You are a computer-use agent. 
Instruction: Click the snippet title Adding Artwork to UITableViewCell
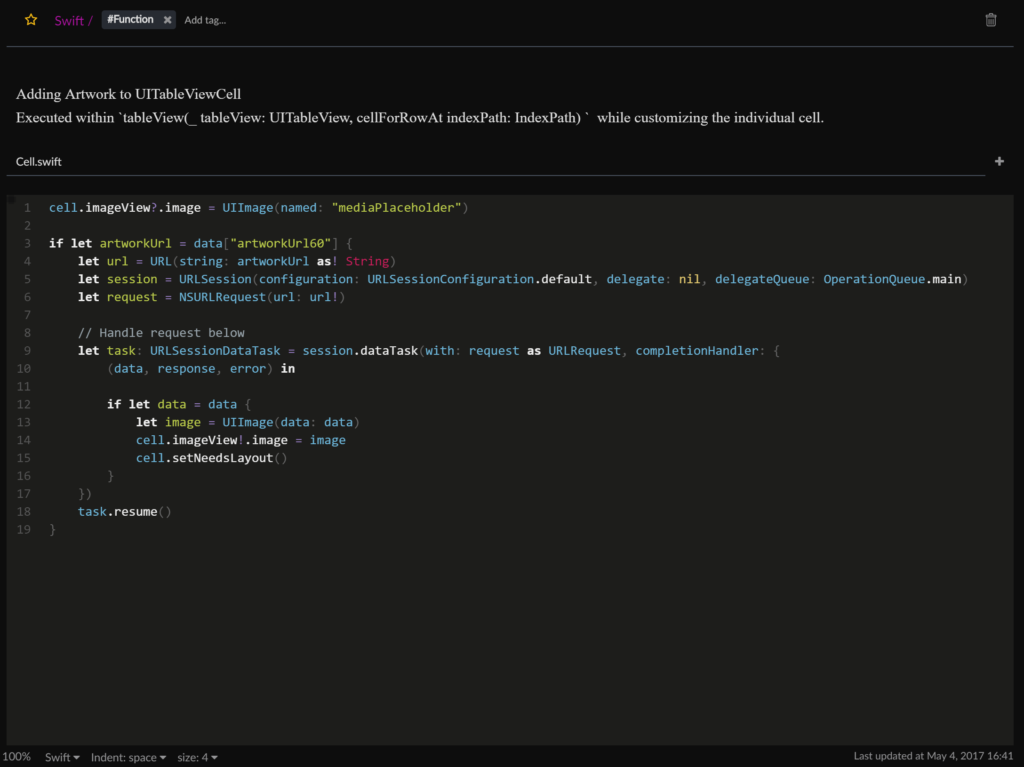click(x=128, y=94)
